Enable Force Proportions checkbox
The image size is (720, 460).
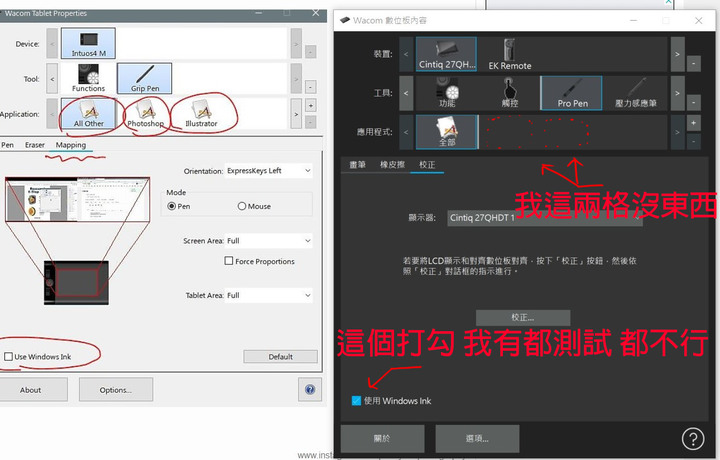coord(229,261)
